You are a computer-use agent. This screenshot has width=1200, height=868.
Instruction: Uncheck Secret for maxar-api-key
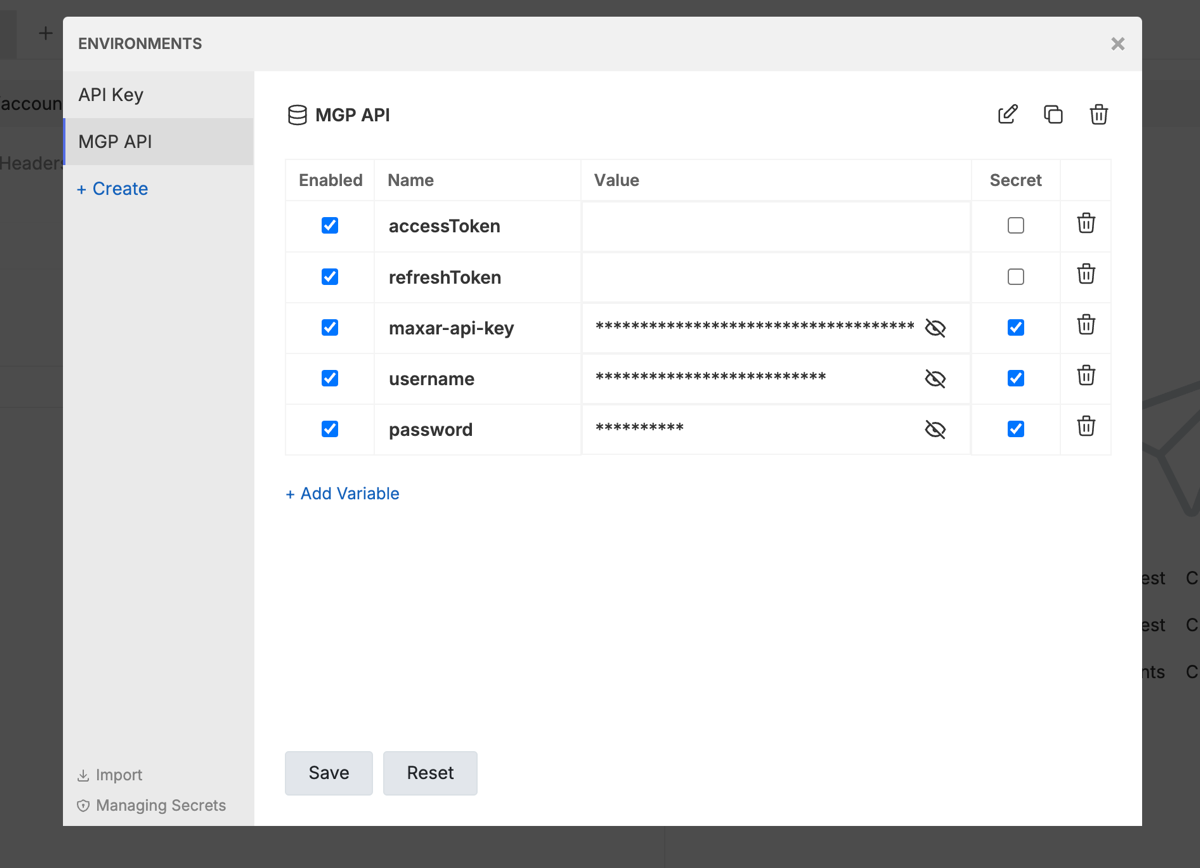tap(1016, 327)
